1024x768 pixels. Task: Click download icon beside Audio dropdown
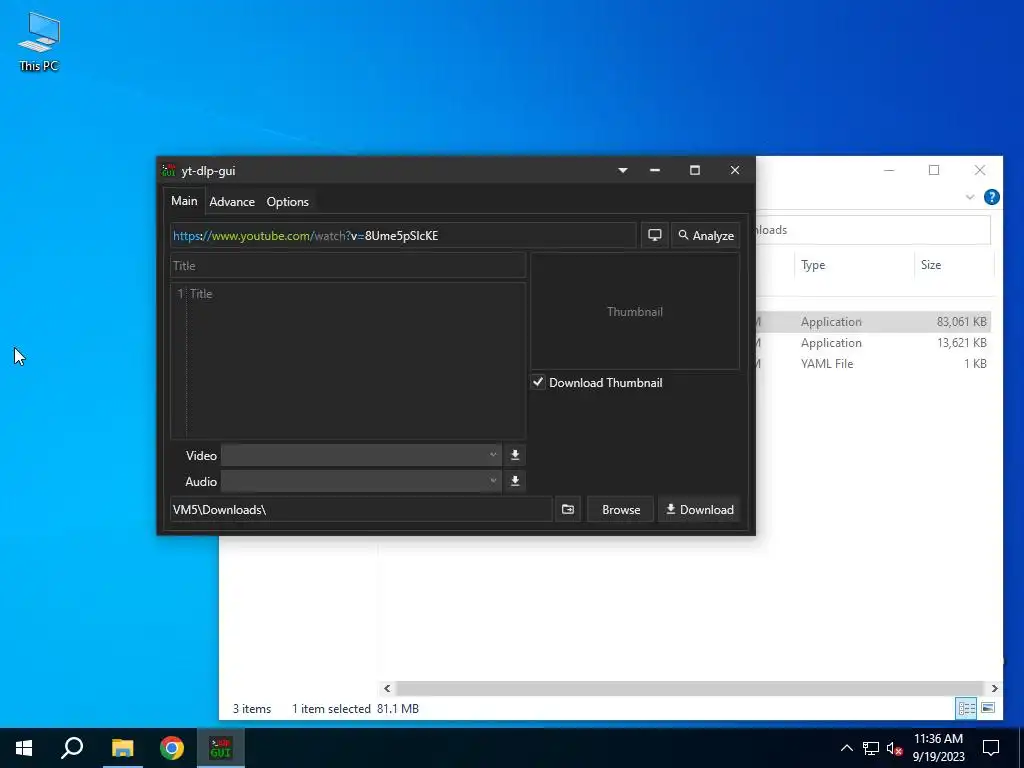(515, 481)
